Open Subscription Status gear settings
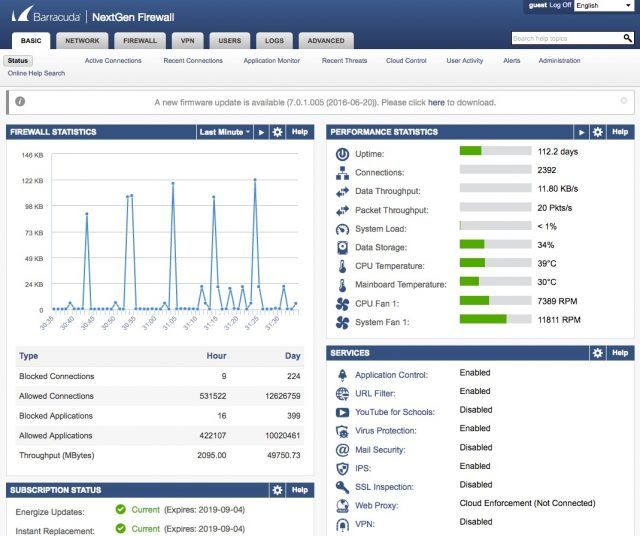 (x=277, y=490)
